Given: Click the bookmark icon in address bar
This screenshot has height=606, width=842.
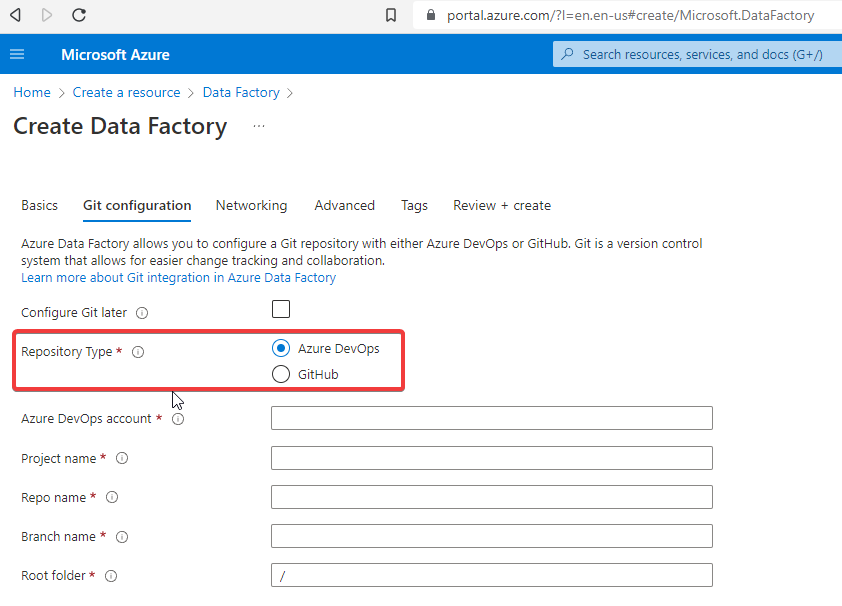Looking at the screenshot, I should (x=391, y=15).
